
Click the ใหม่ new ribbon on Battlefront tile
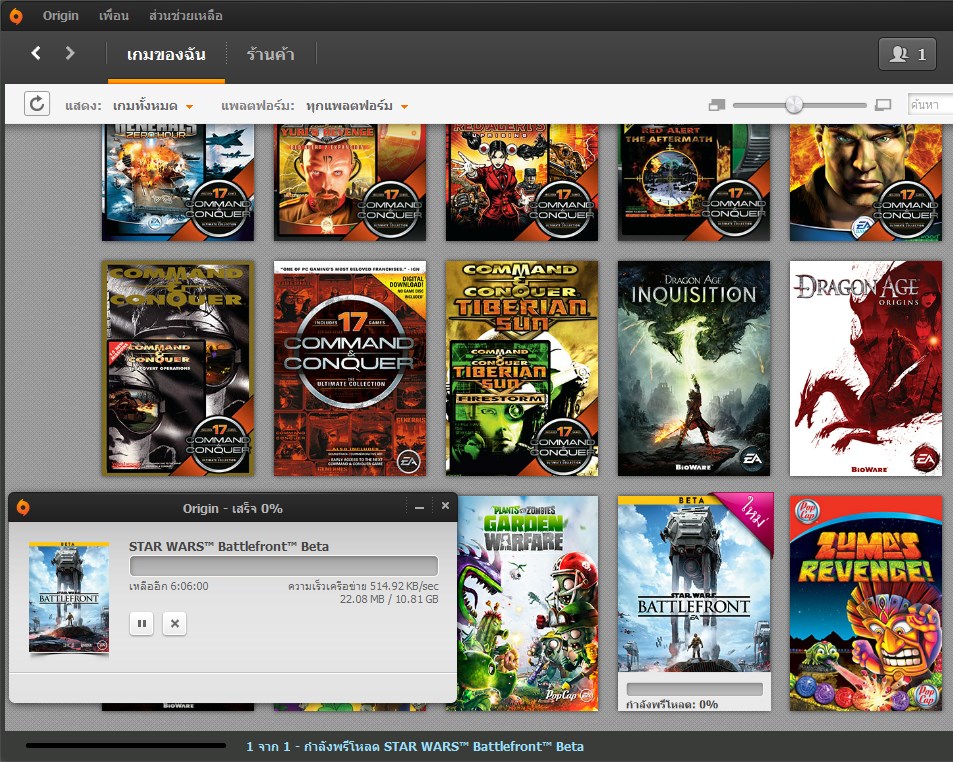pos(751,515)
